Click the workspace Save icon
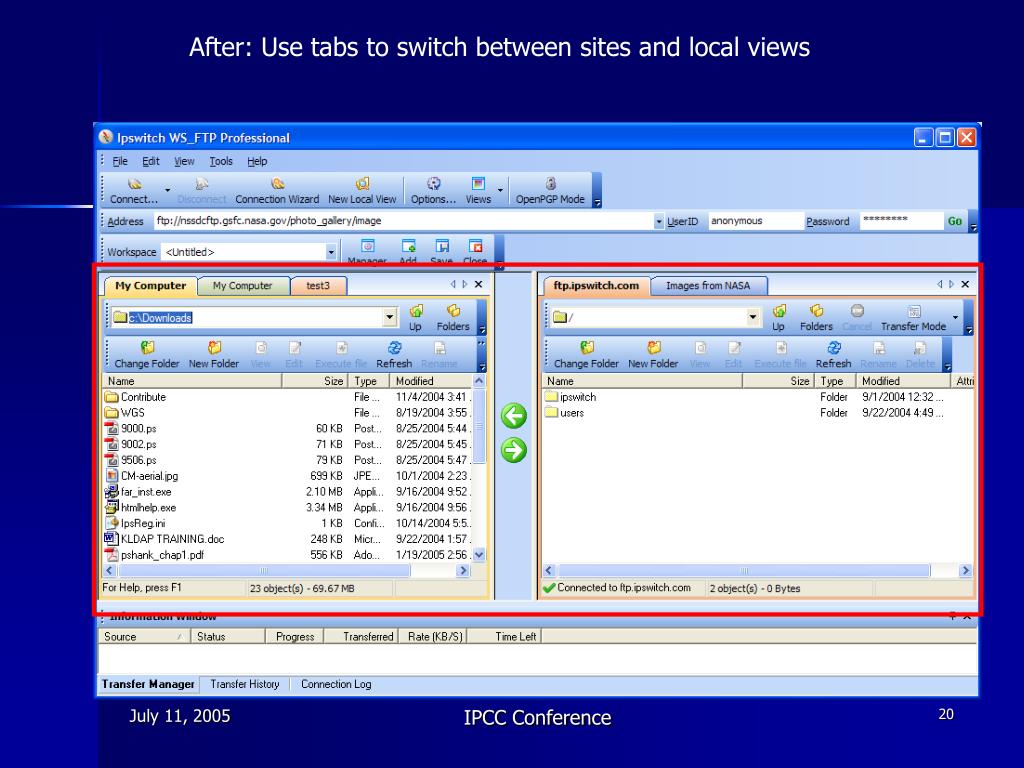Viewport: 1024px width, 768px height. tap(441, 251)
